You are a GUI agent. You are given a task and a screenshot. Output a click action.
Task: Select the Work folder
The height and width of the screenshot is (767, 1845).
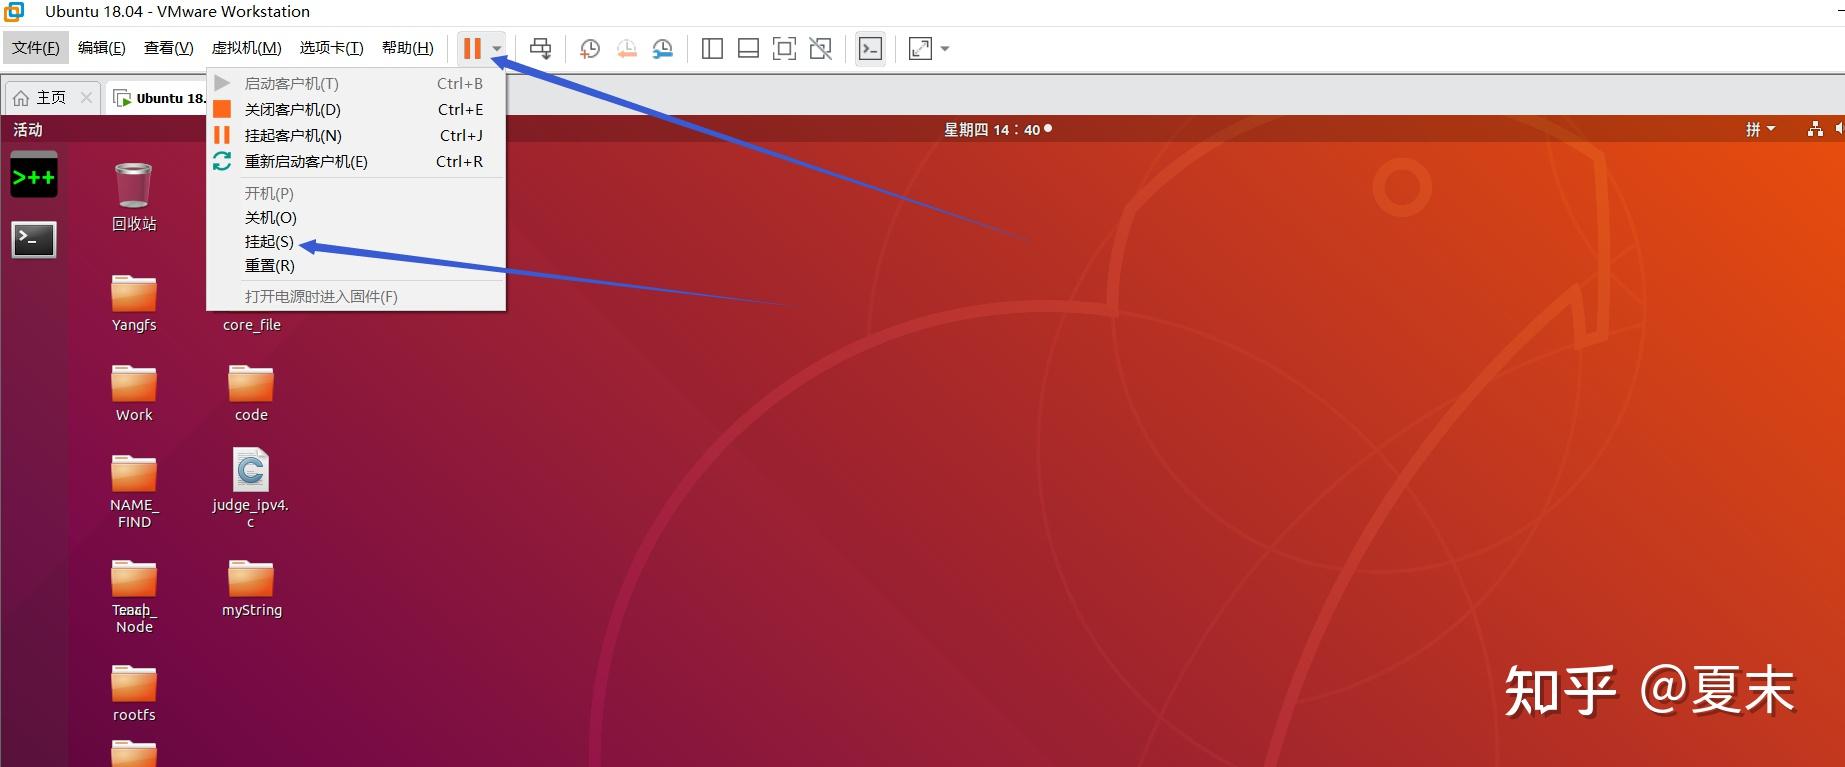click(134, 393)
